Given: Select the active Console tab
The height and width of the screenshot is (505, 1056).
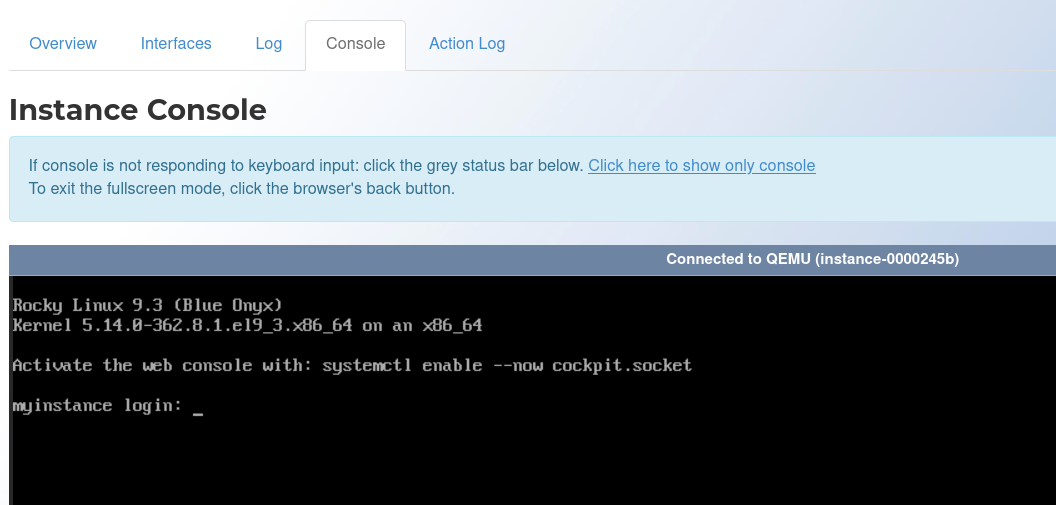Looking at the screenshot, I should (356, 44).
